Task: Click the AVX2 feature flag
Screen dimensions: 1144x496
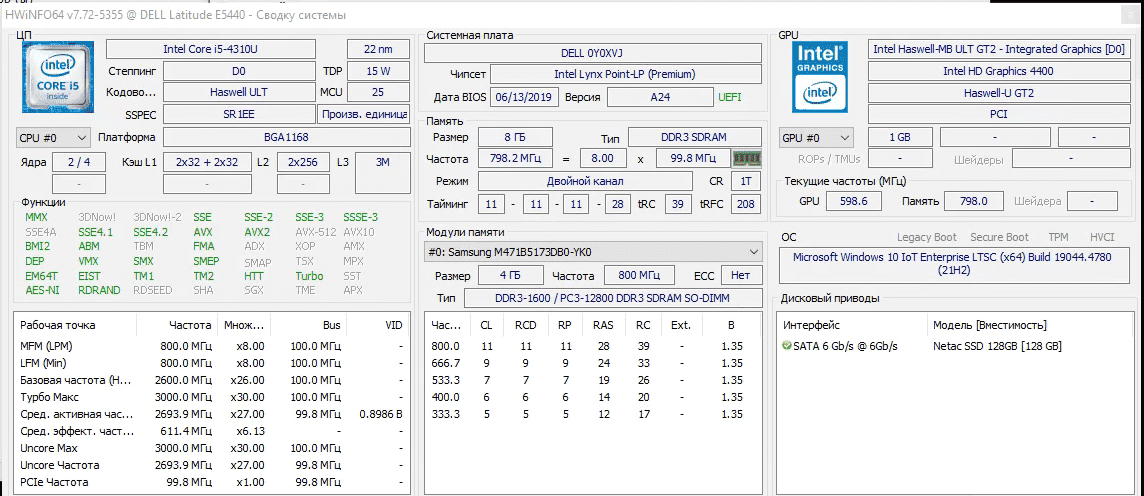Action: pyautogui.click(x=257, y=232)
